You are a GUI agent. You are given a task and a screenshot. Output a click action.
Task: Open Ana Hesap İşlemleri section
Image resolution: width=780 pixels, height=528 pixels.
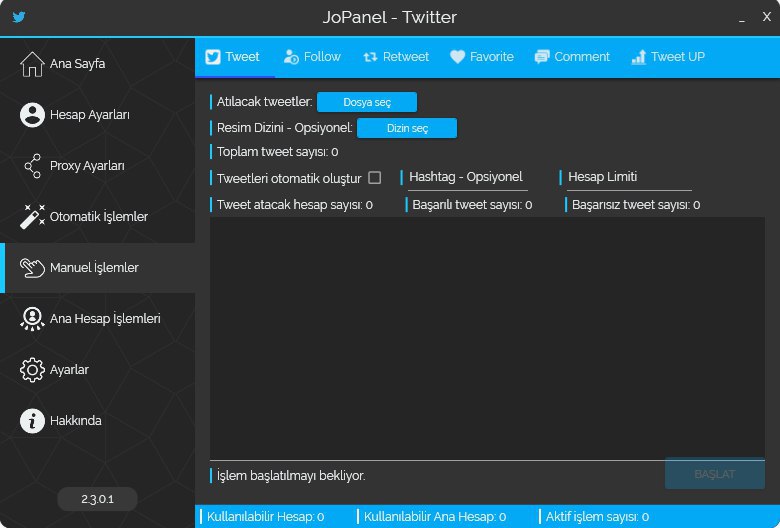pyautogui.click(x=98, y=318)
